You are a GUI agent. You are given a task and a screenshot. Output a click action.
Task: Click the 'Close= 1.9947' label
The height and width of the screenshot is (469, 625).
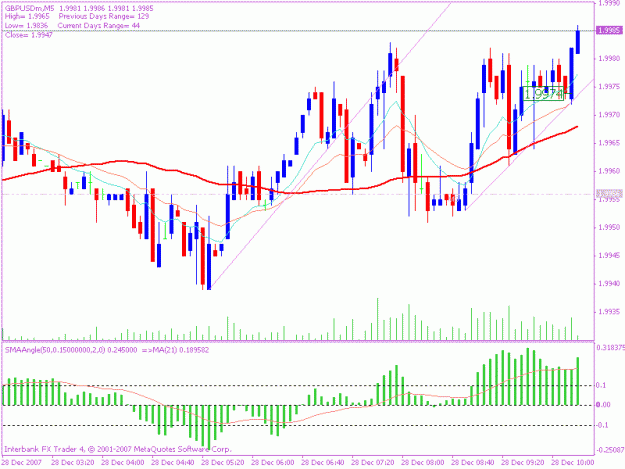[29, 35]
